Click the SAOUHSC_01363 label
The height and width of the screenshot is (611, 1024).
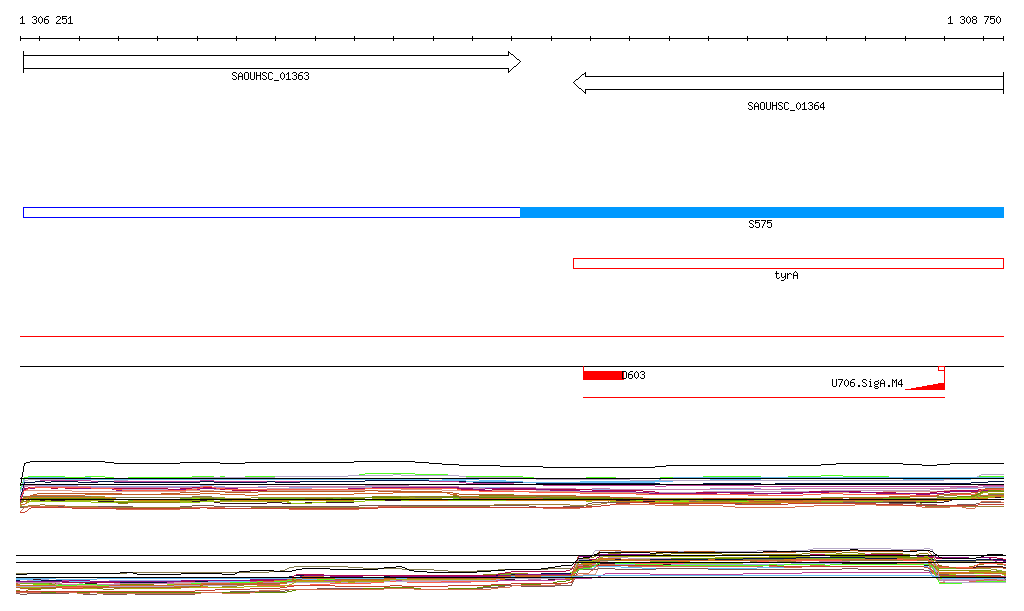(x=270, y=76)
